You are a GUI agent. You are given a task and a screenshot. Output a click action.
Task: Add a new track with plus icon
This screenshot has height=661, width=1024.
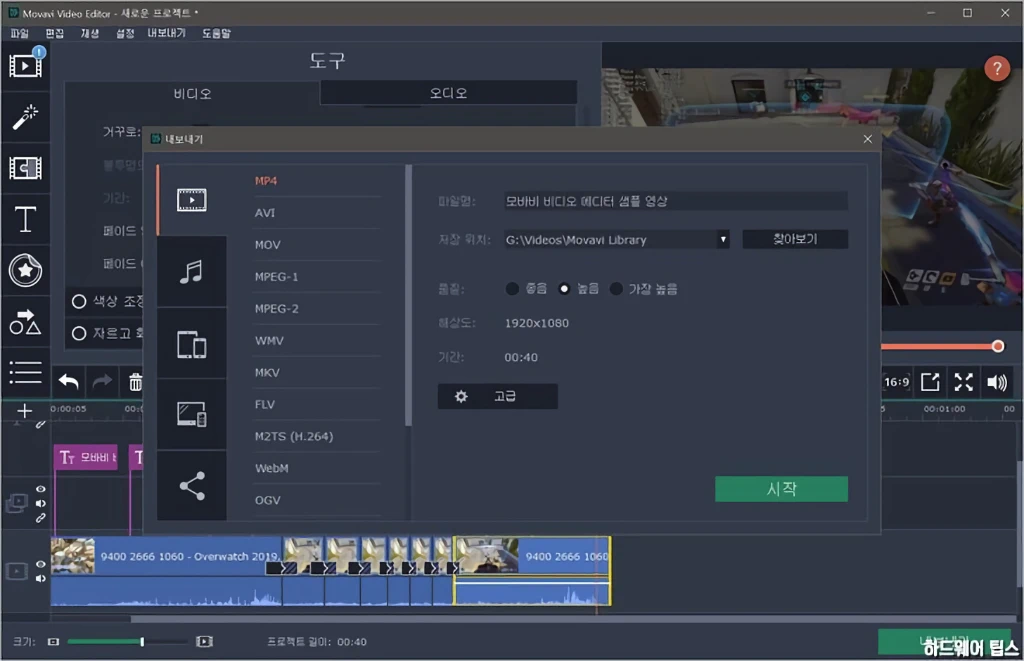pos(24,411)
